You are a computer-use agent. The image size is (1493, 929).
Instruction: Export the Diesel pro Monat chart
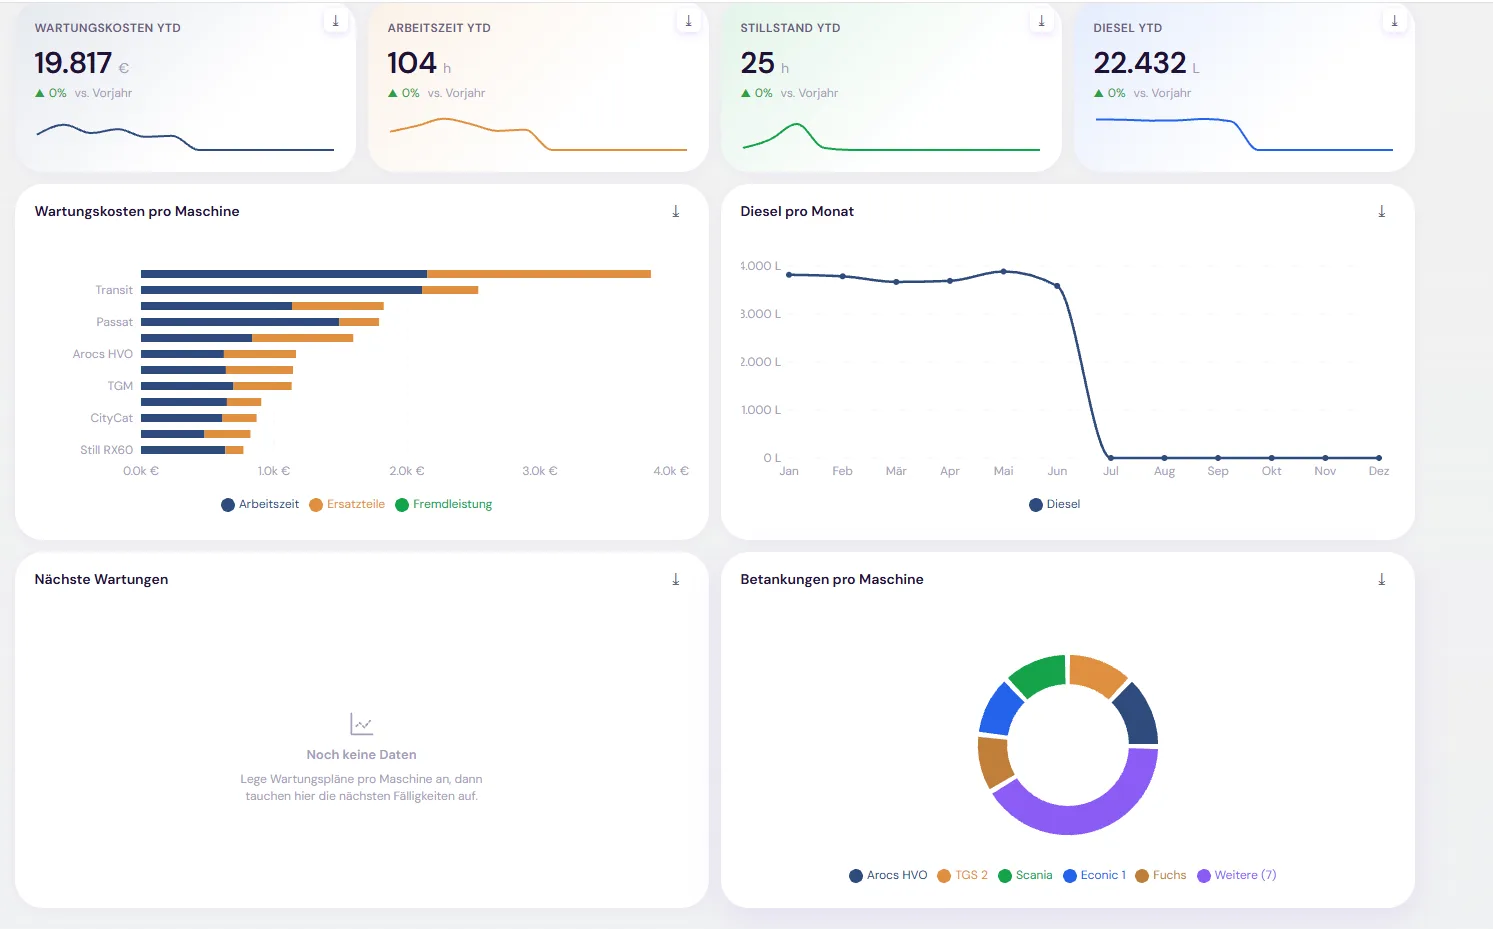pyautogui.click(x=1382, y=211)
